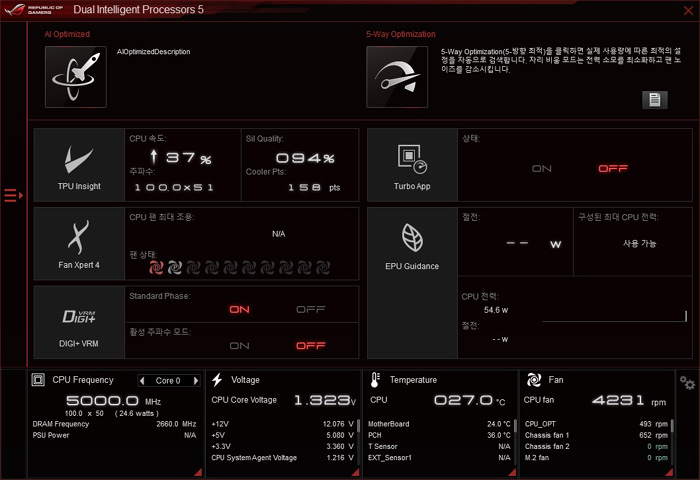Open the EPU Guidance panel
Viewport: 700px width, 480px height.
412,283
